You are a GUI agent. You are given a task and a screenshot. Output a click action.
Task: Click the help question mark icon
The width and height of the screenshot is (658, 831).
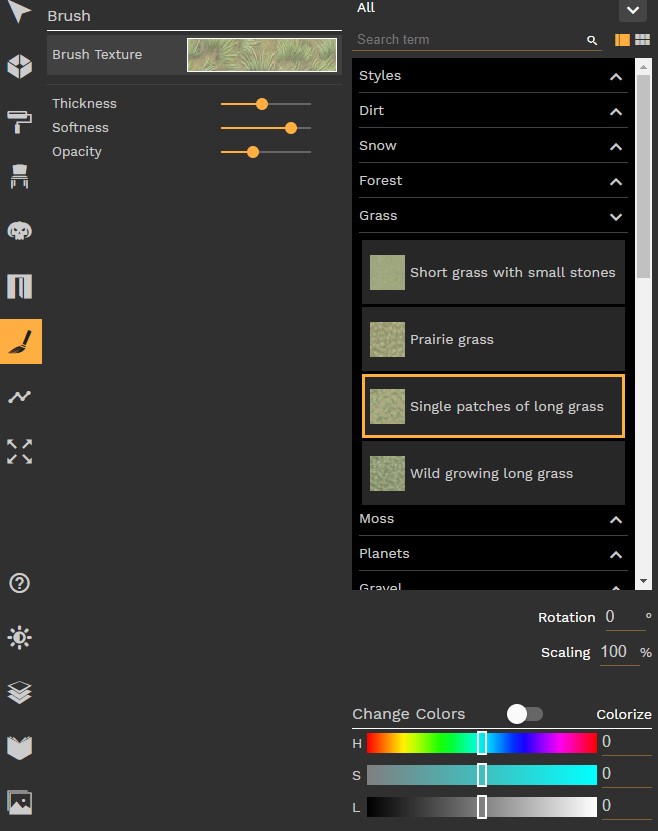[x=20, y=583]
